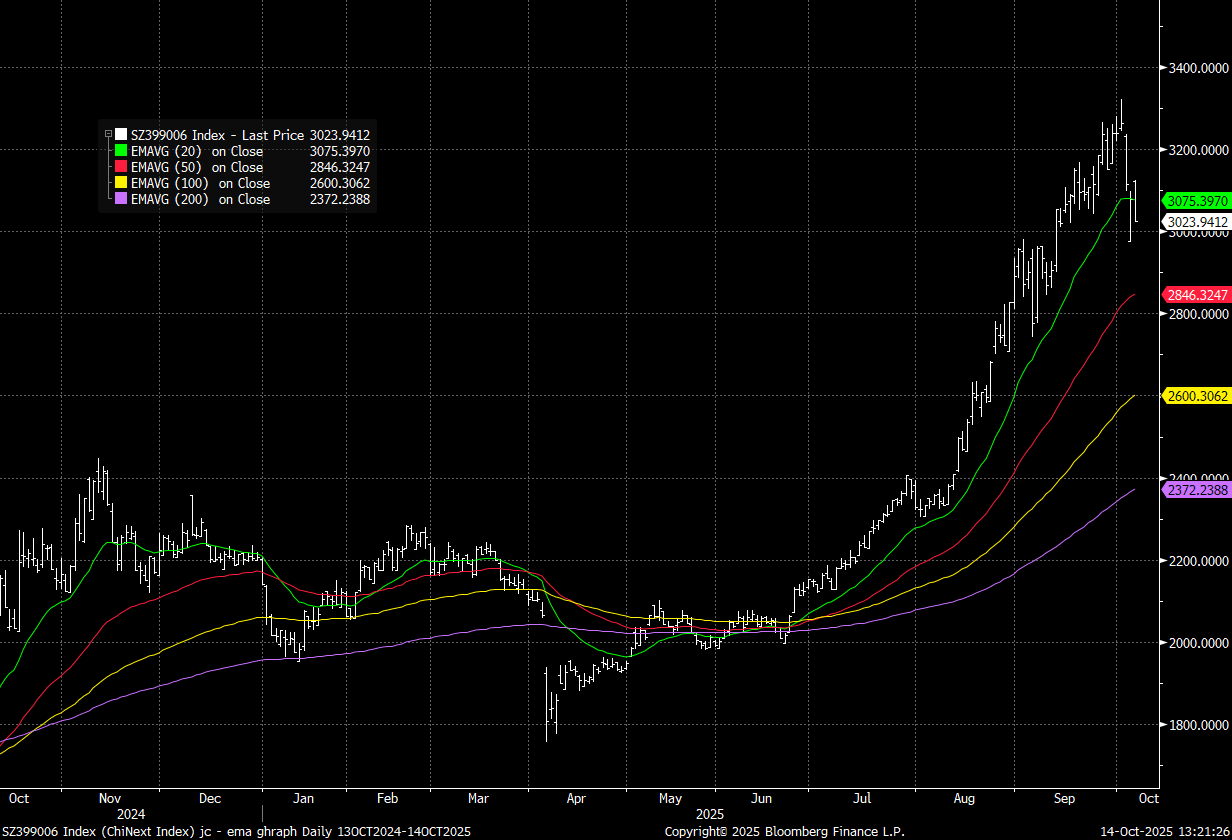Select the EMAVG (20) on Close legend entry

(197, 151)
